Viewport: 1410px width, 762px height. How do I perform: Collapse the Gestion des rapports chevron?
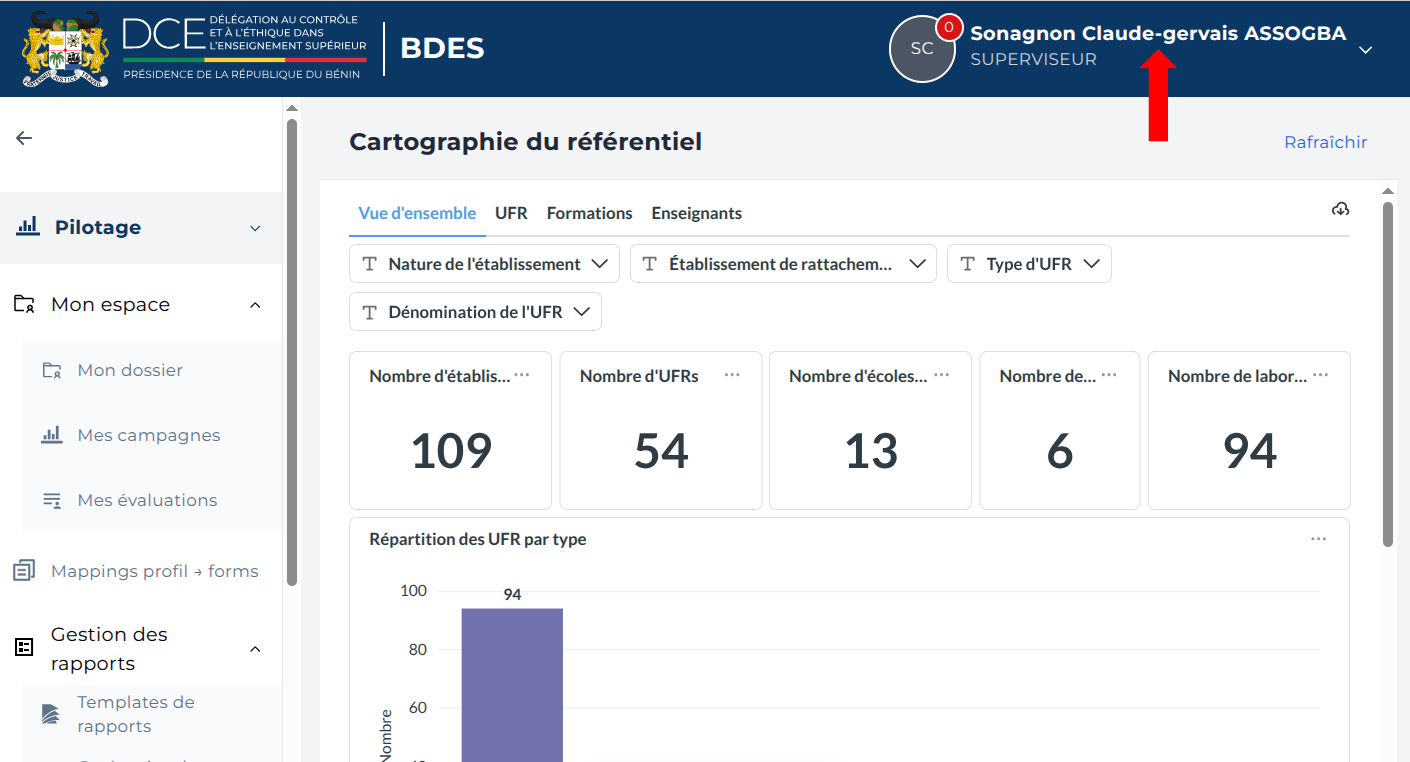pos(255,649)
